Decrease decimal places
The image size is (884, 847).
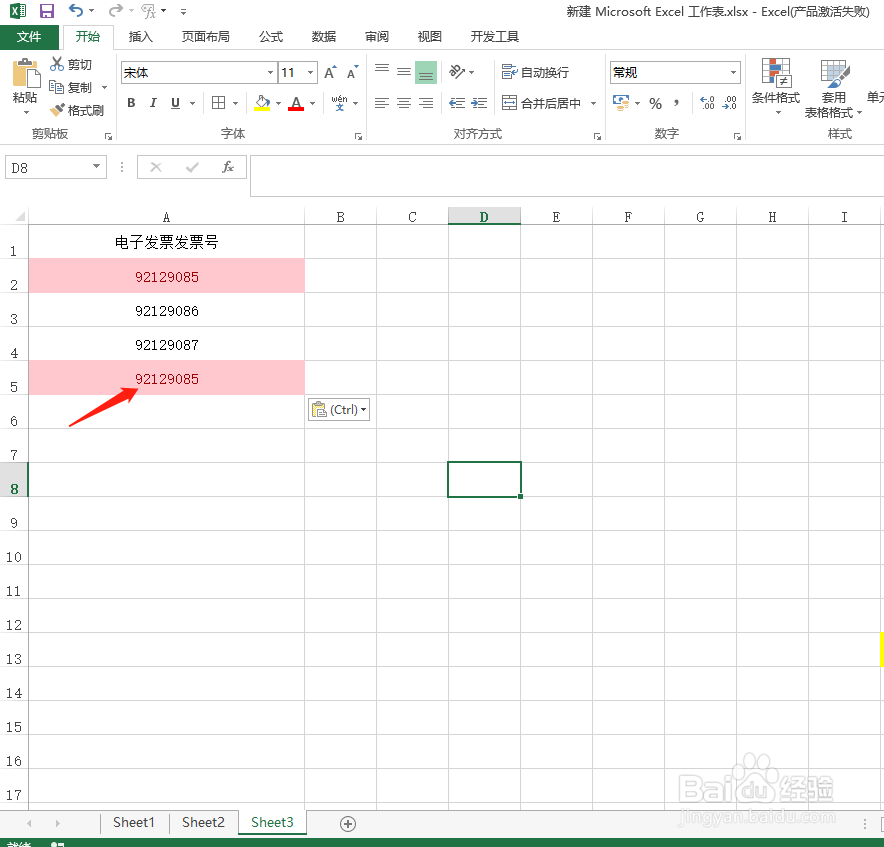(730, 103)
